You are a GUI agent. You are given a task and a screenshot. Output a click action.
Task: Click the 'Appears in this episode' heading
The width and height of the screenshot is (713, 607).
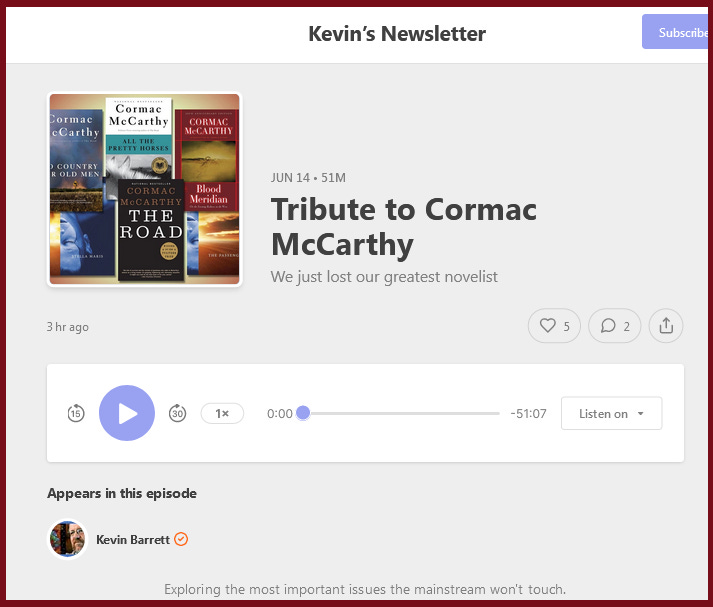point(122,493)
